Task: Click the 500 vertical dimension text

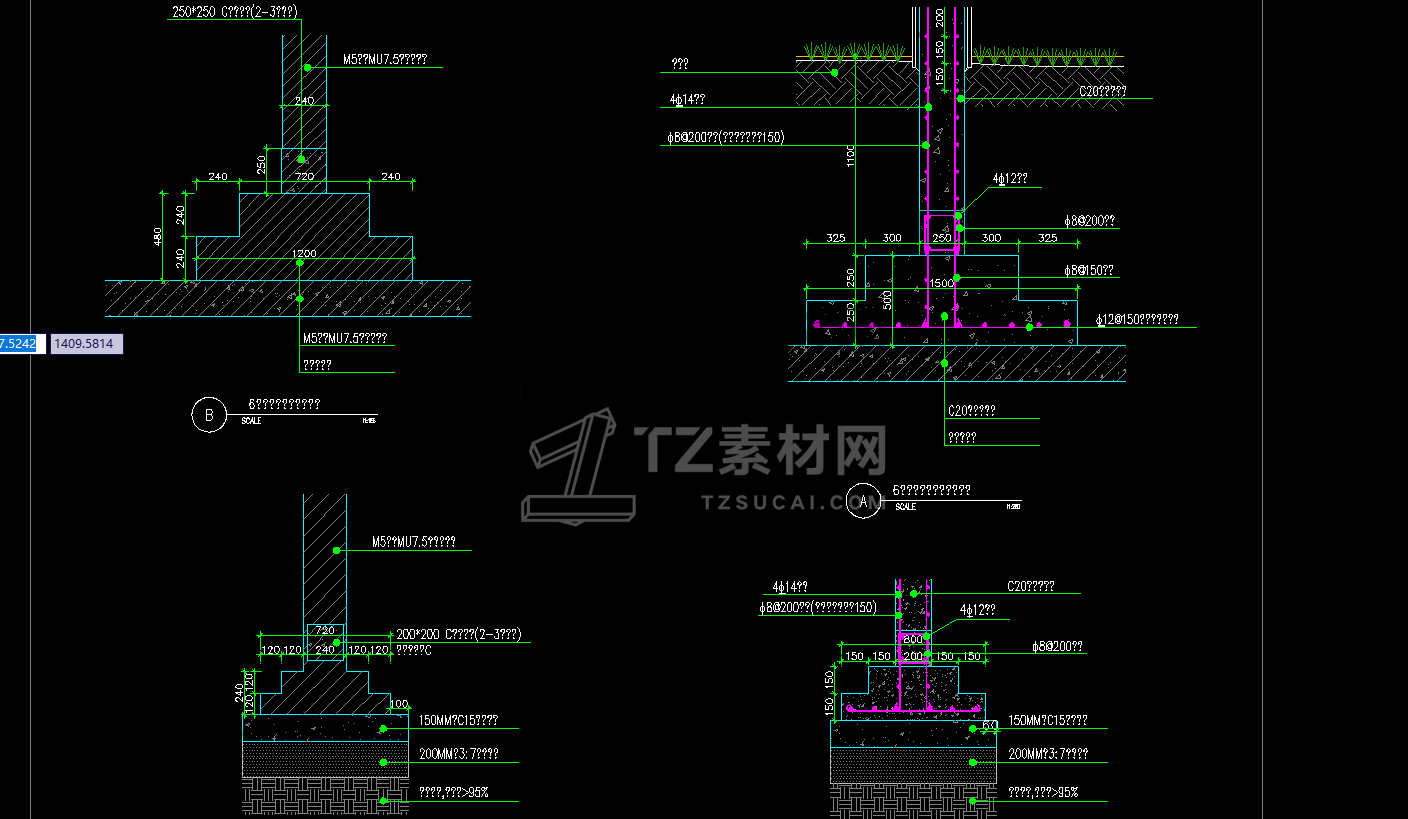Action: pyautogui.click(x=886, y=301)
